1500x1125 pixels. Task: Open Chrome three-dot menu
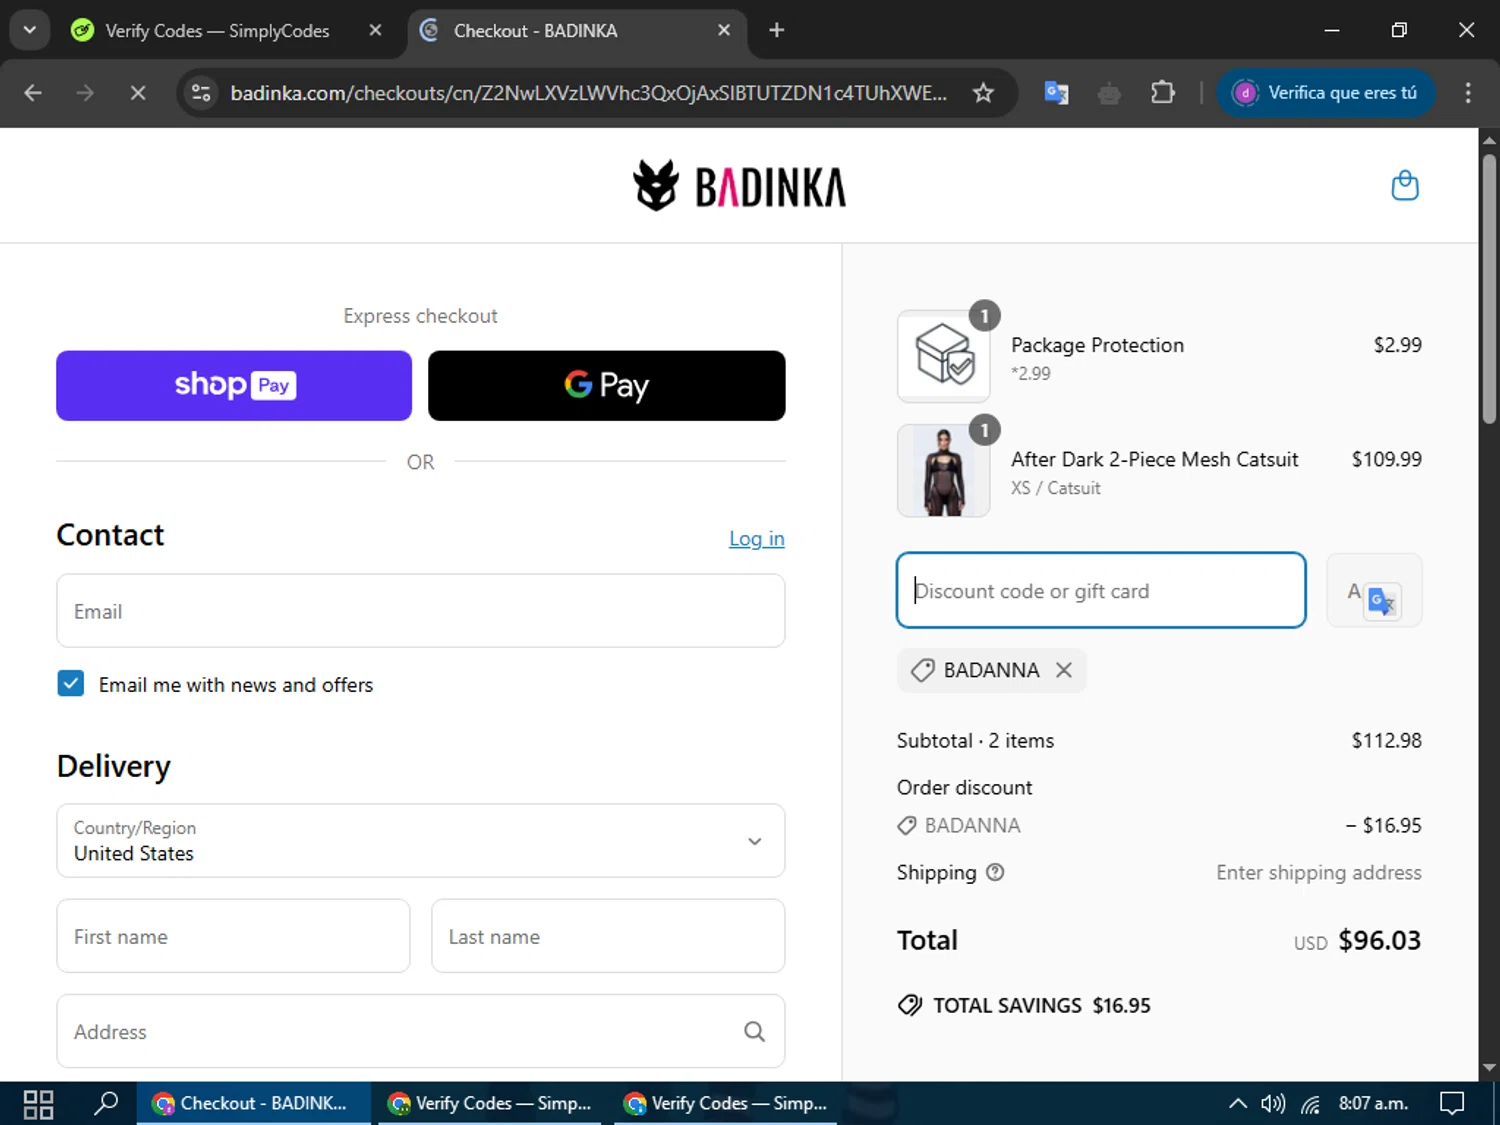pos(1467,93)
